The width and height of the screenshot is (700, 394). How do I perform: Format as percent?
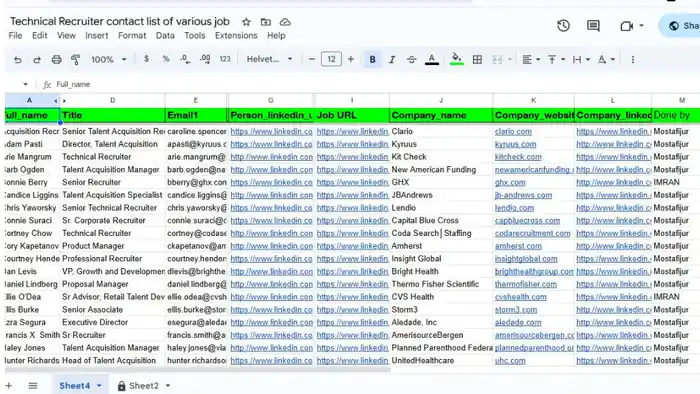click(x=166, y=59)
